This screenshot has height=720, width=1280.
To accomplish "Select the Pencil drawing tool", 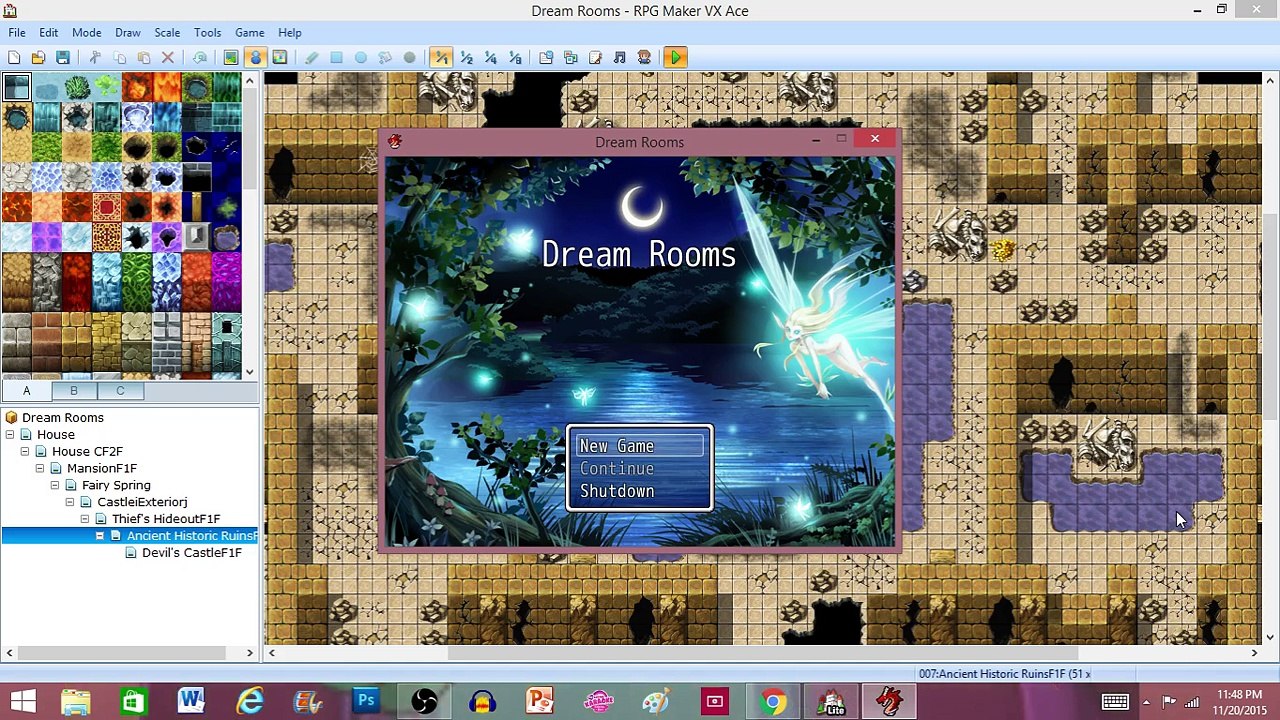I will click(312, 58).
